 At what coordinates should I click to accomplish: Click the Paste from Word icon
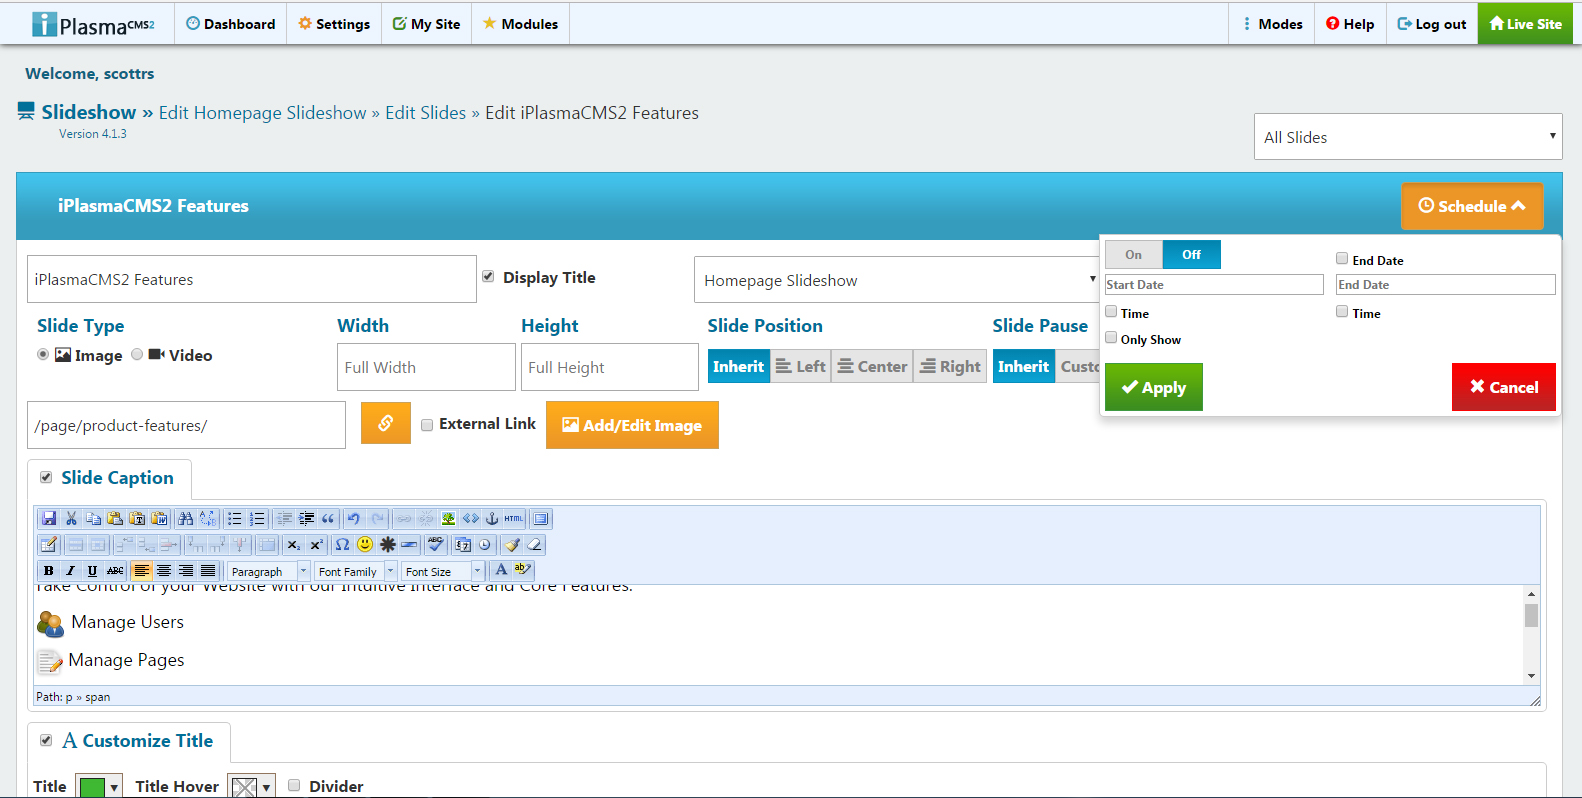click(x=159, y=518)
